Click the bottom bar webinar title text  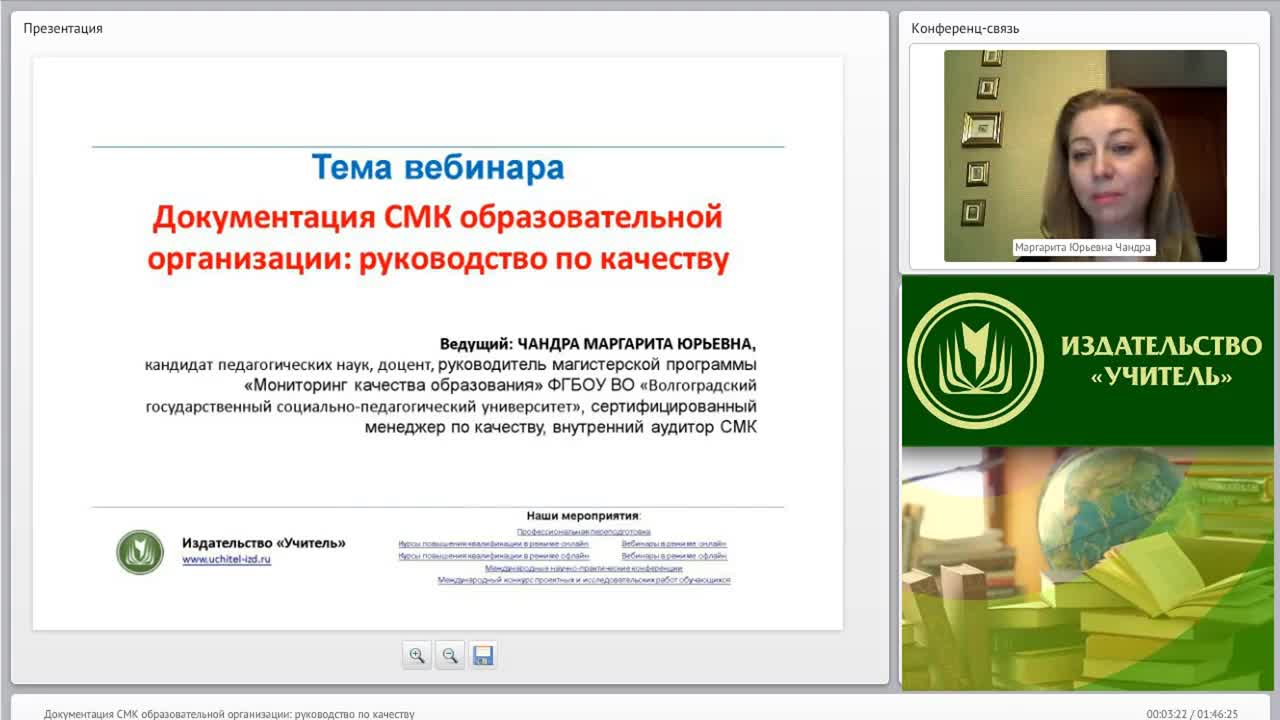click(x=229, y=714)
